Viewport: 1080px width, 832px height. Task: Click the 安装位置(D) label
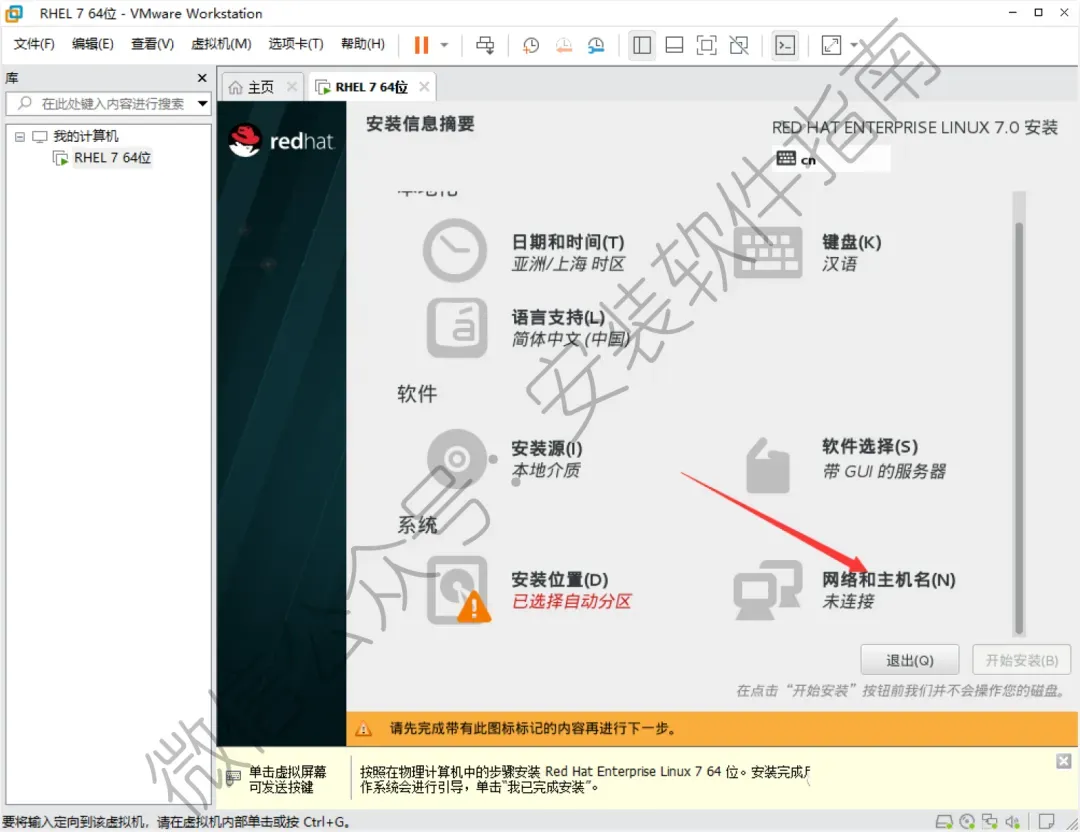coord(559,580)
